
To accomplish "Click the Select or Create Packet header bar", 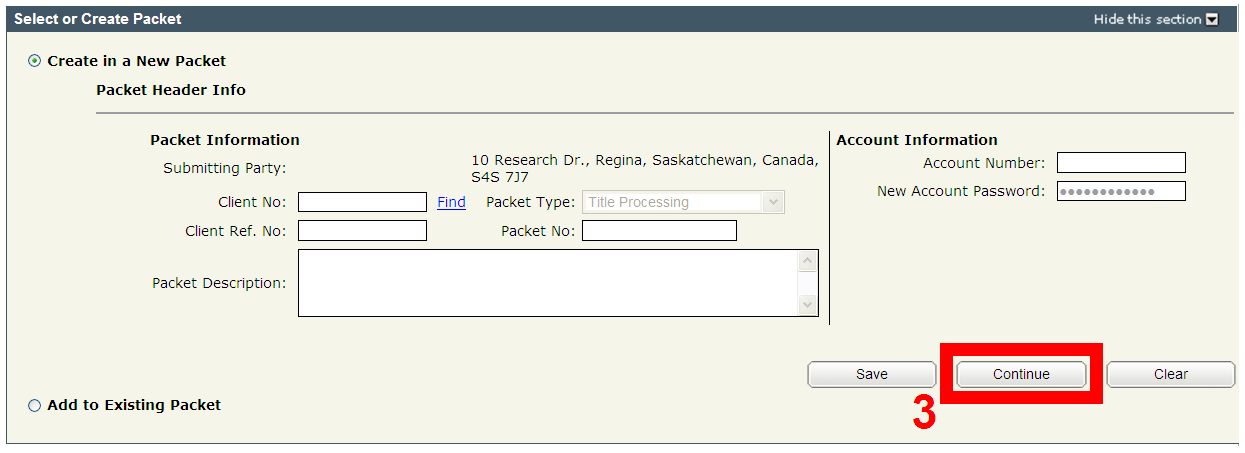I will click(x=622, y=19).
